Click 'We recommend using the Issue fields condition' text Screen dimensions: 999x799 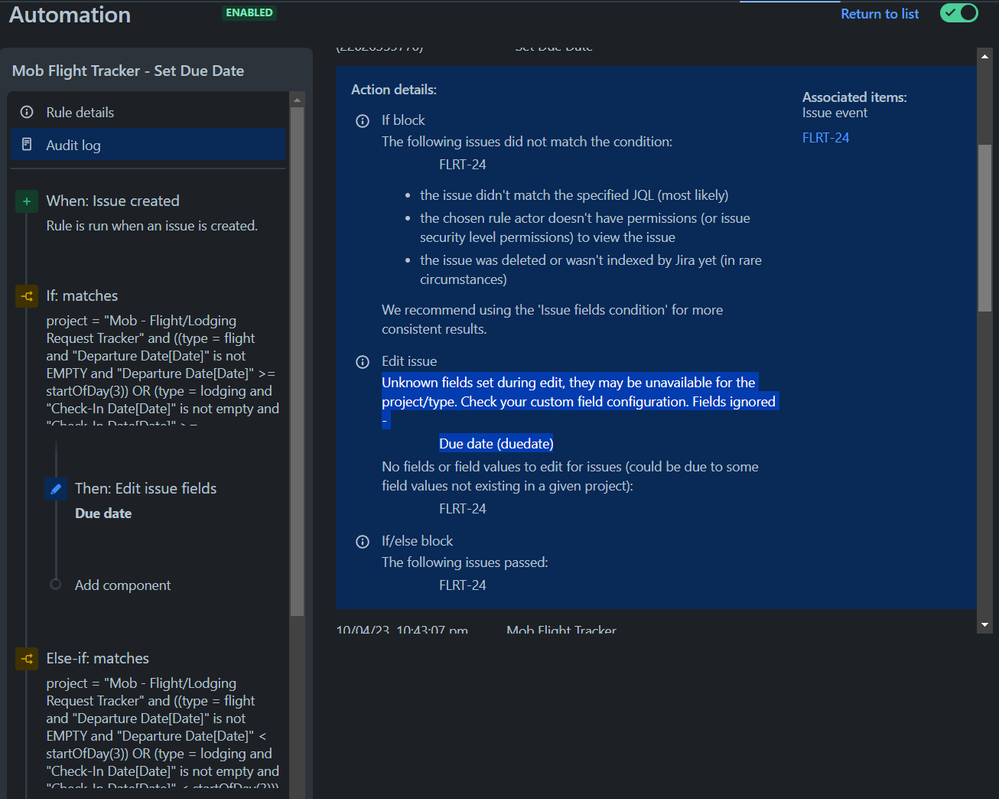click(552, 319)
